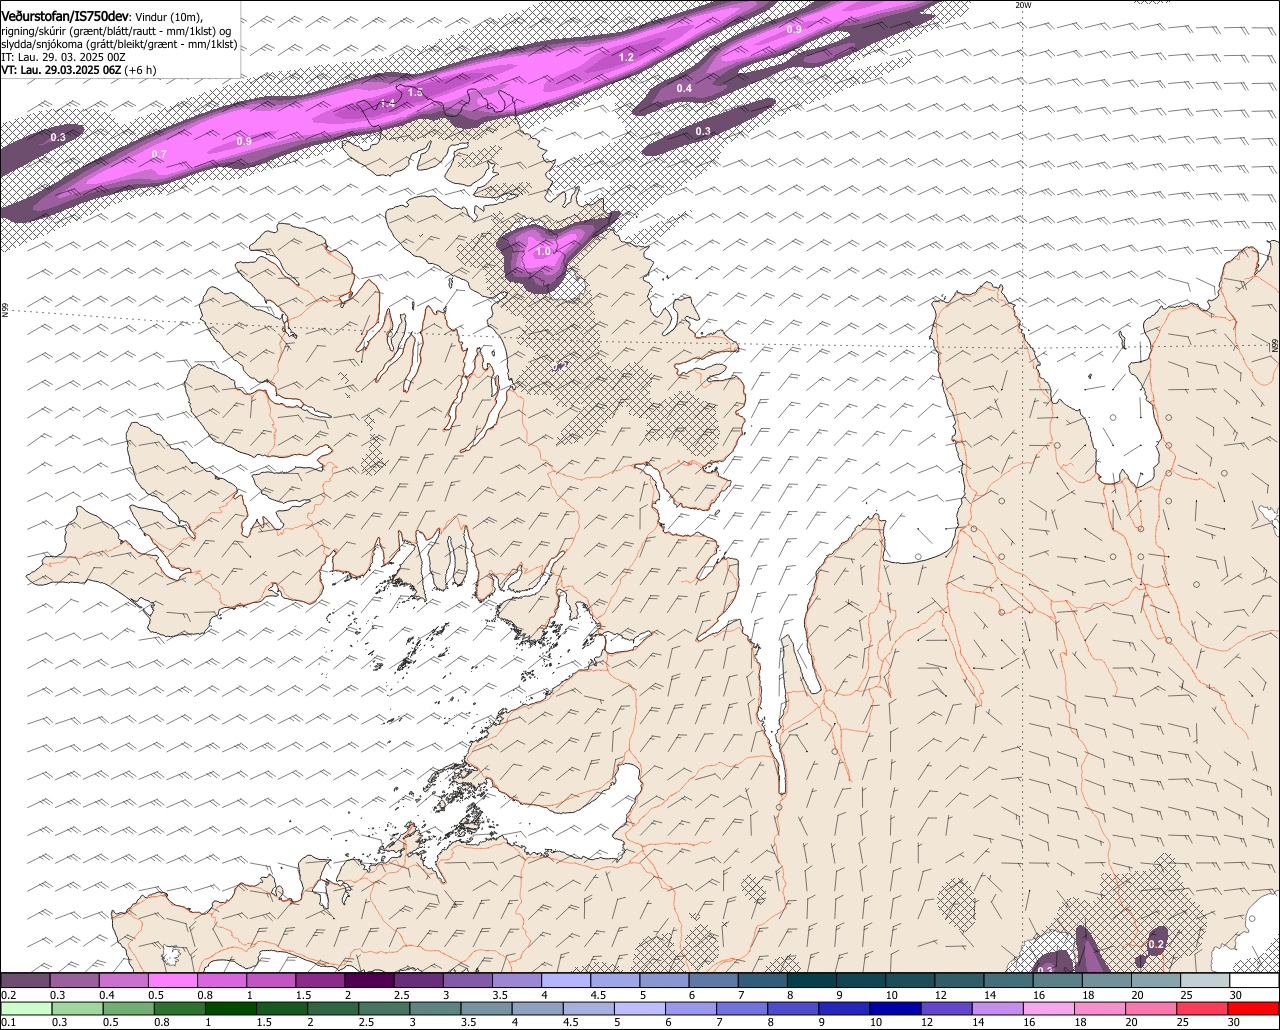Click the dull purple 0.2 swatch in upper legend
1280x1030 pixels.
(x=25, y=980)
